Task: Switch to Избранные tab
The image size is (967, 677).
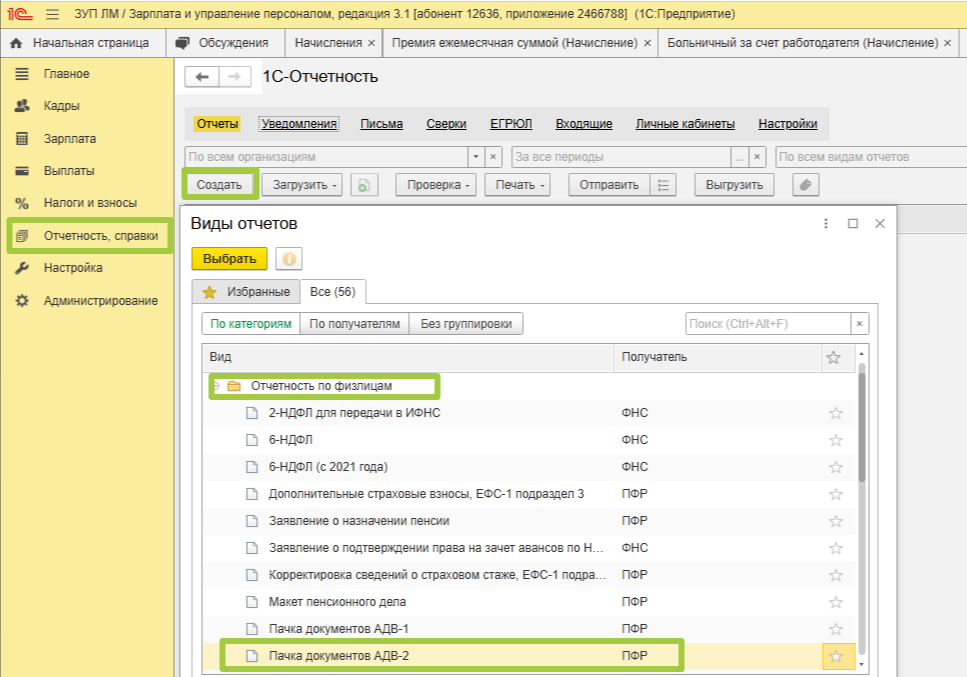Action: (247, 292)
